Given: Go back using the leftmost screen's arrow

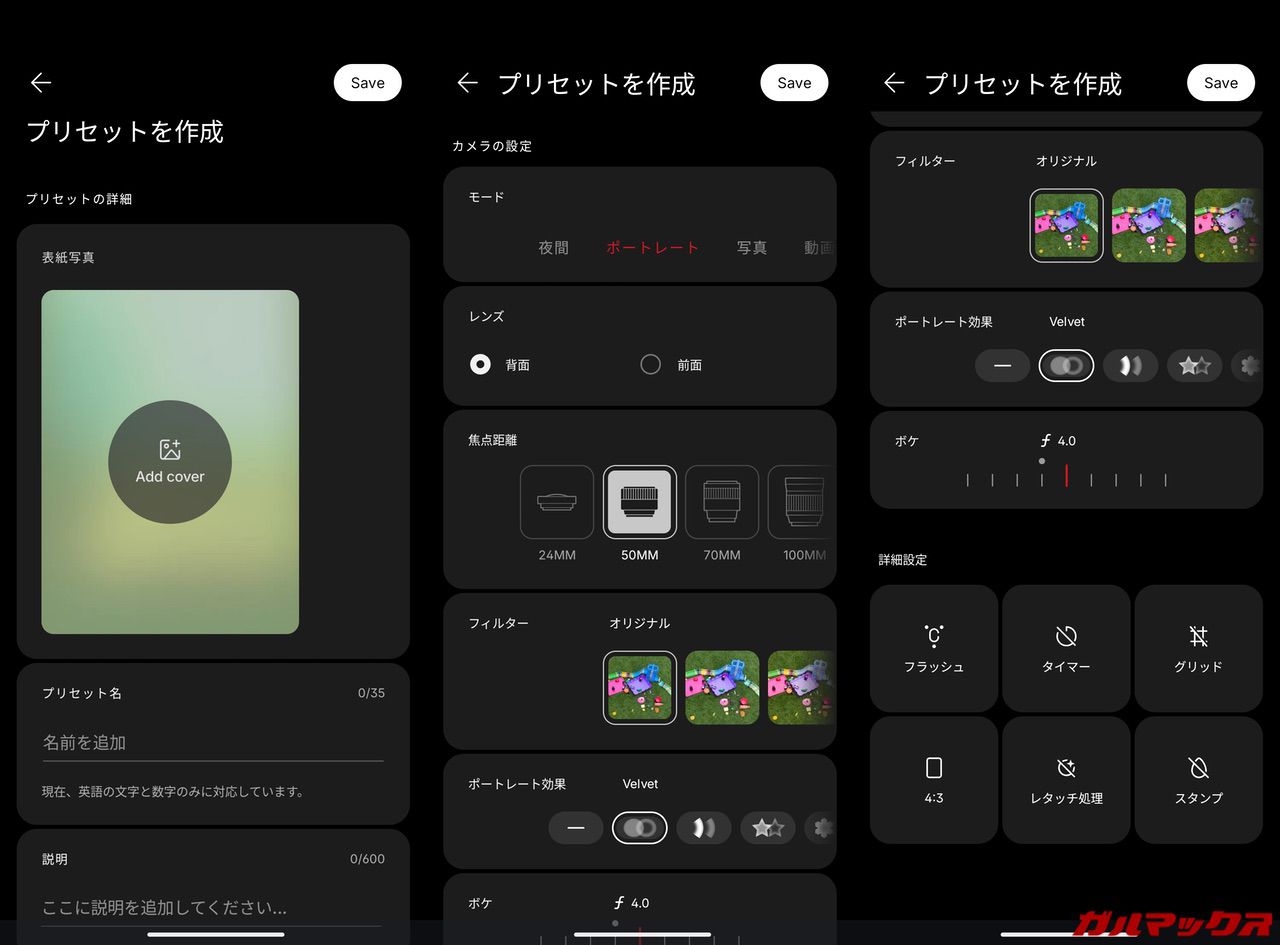Looking at the screenshot, I should click(x=41, y=83).
